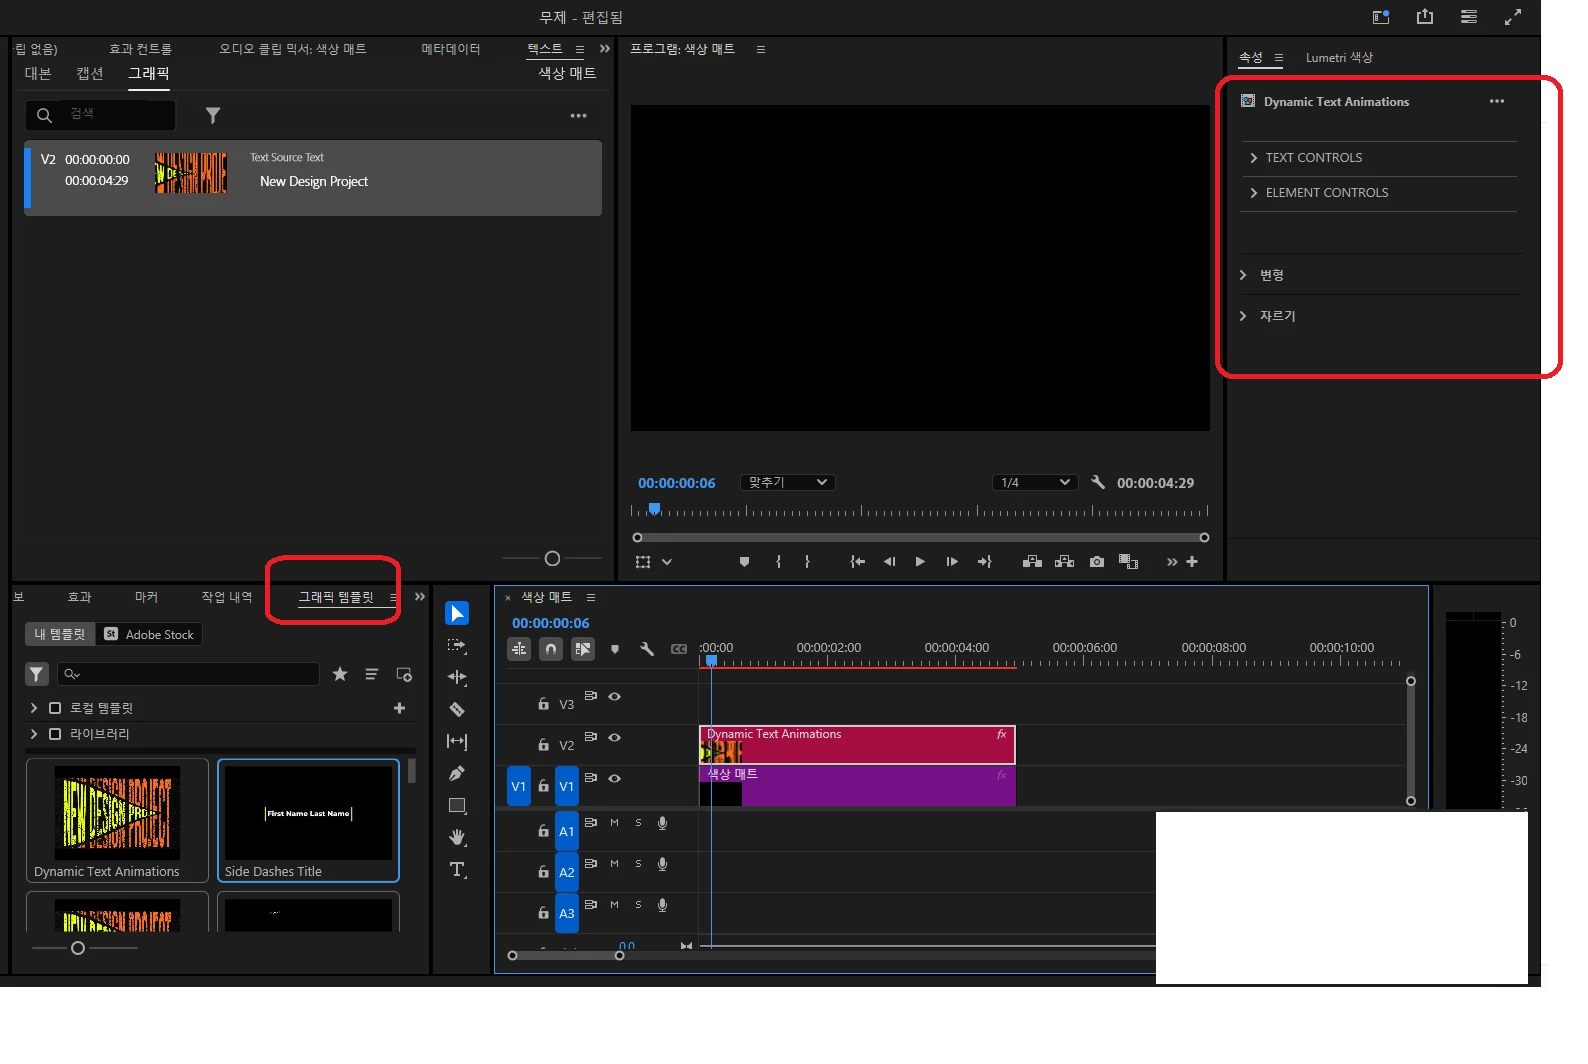Open the 1/4 playback resolution dropdown
The height and width of the screenshot is (1064, 1588).
pos(1035,482)
